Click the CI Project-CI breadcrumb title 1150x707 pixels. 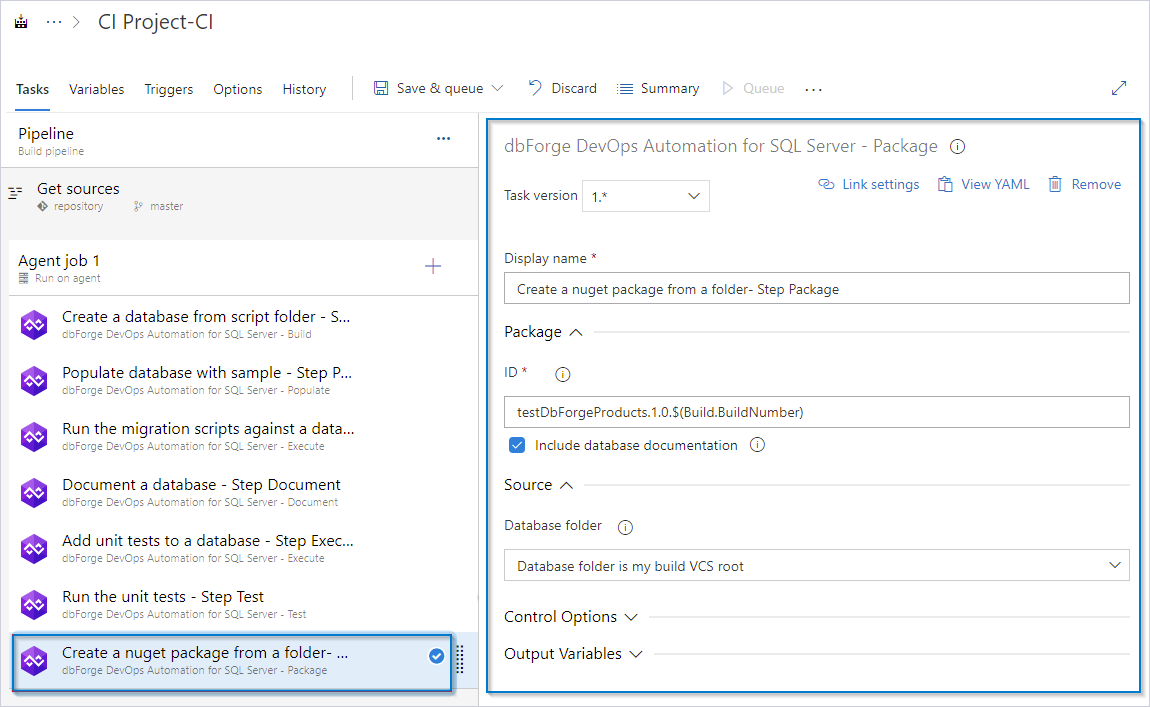coord(155,22)
